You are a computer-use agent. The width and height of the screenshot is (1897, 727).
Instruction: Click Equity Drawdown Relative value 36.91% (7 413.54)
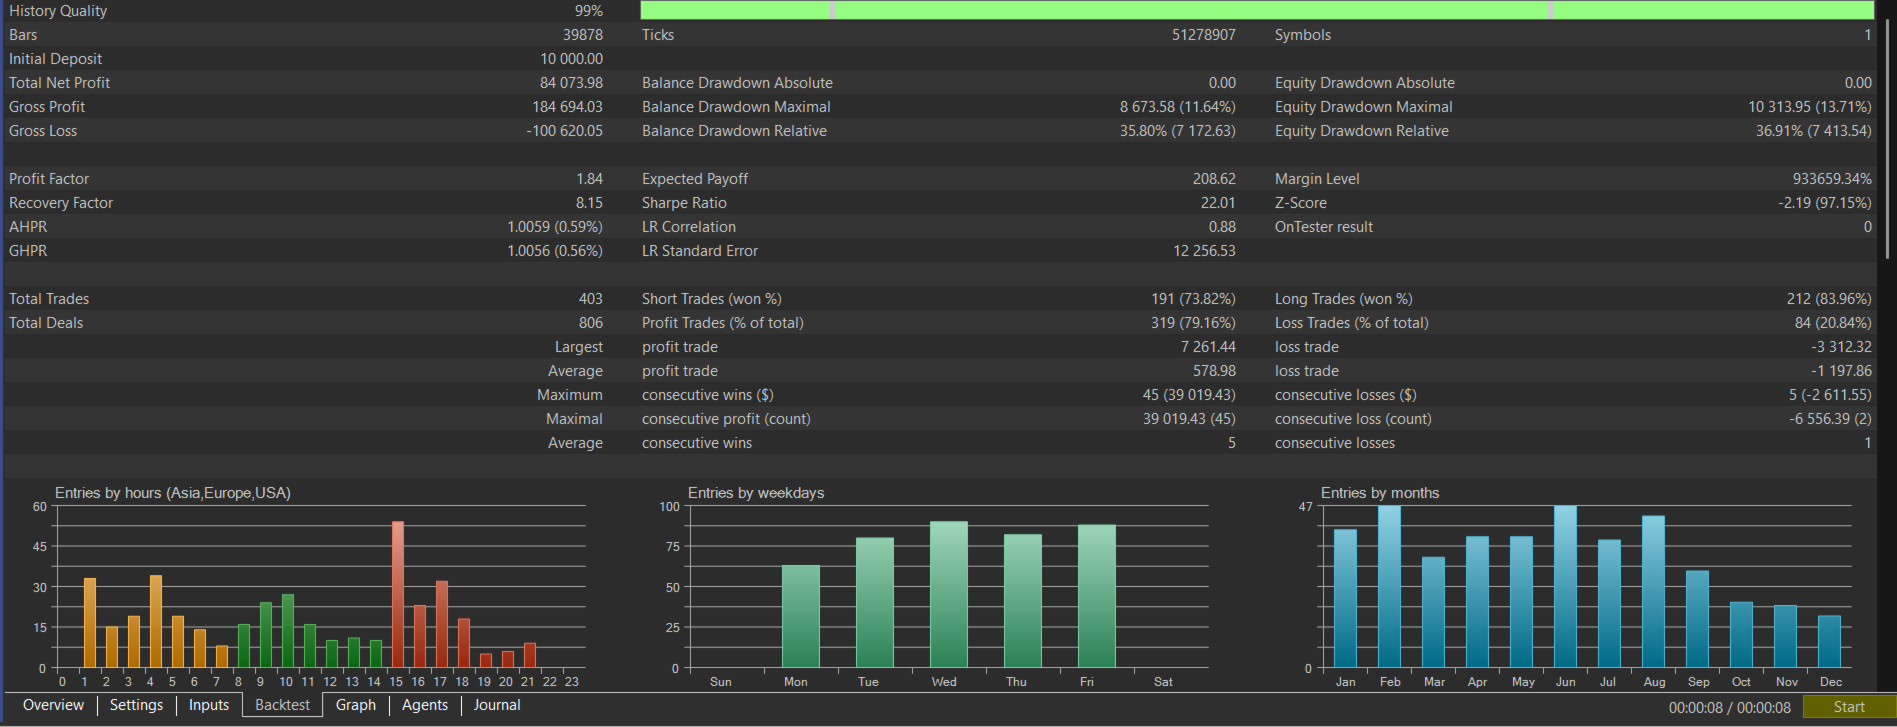[1813, 131]
